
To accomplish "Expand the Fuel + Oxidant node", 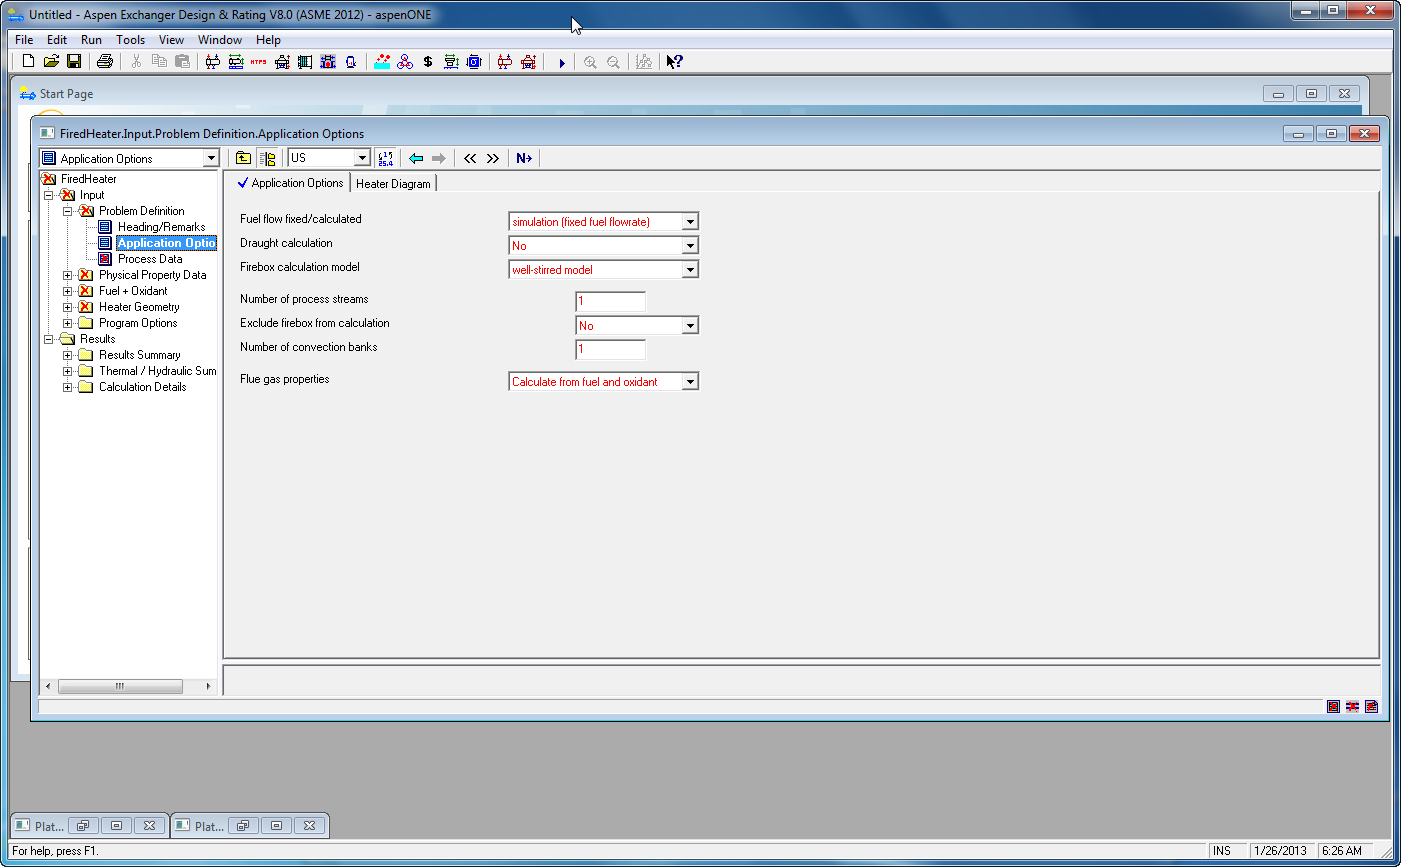I will pyautogui.click(x=68, y=291).
